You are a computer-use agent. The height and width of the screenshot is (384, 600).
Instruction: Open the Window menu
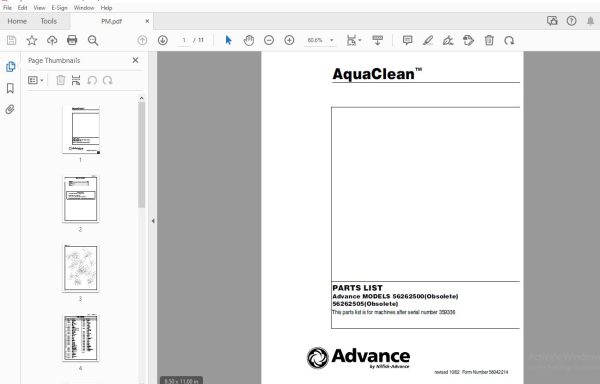(x=84, y=8)
